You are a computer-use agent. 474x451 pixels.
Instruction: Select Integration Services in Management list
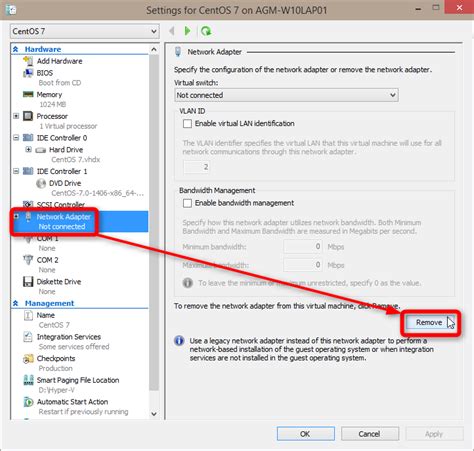point(69,337)
